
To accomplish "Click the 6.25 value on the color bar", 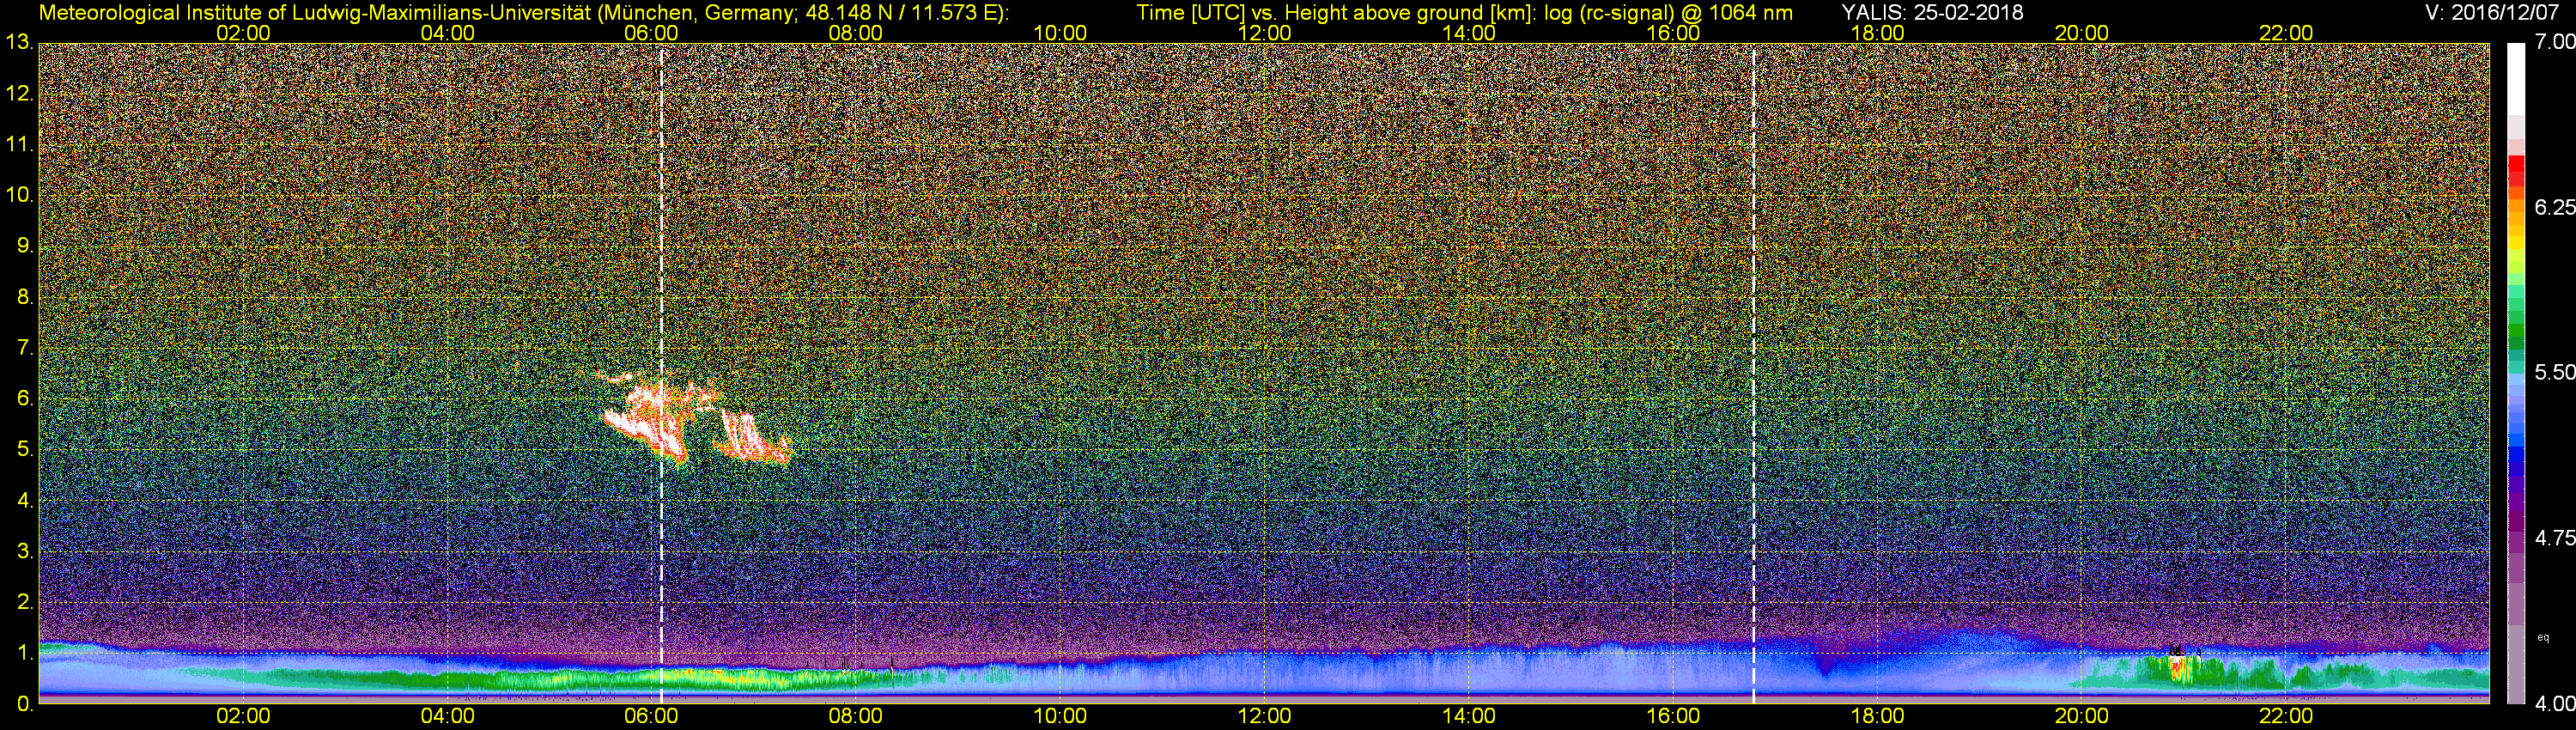I will point(2555,207).
